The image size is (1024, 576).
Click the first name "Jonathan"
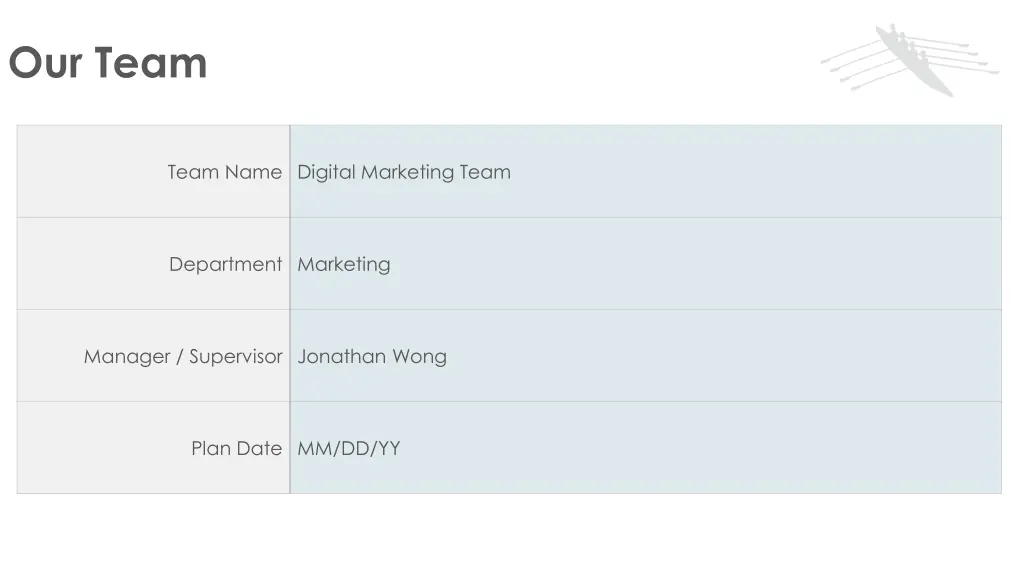(x=342, y=356)
